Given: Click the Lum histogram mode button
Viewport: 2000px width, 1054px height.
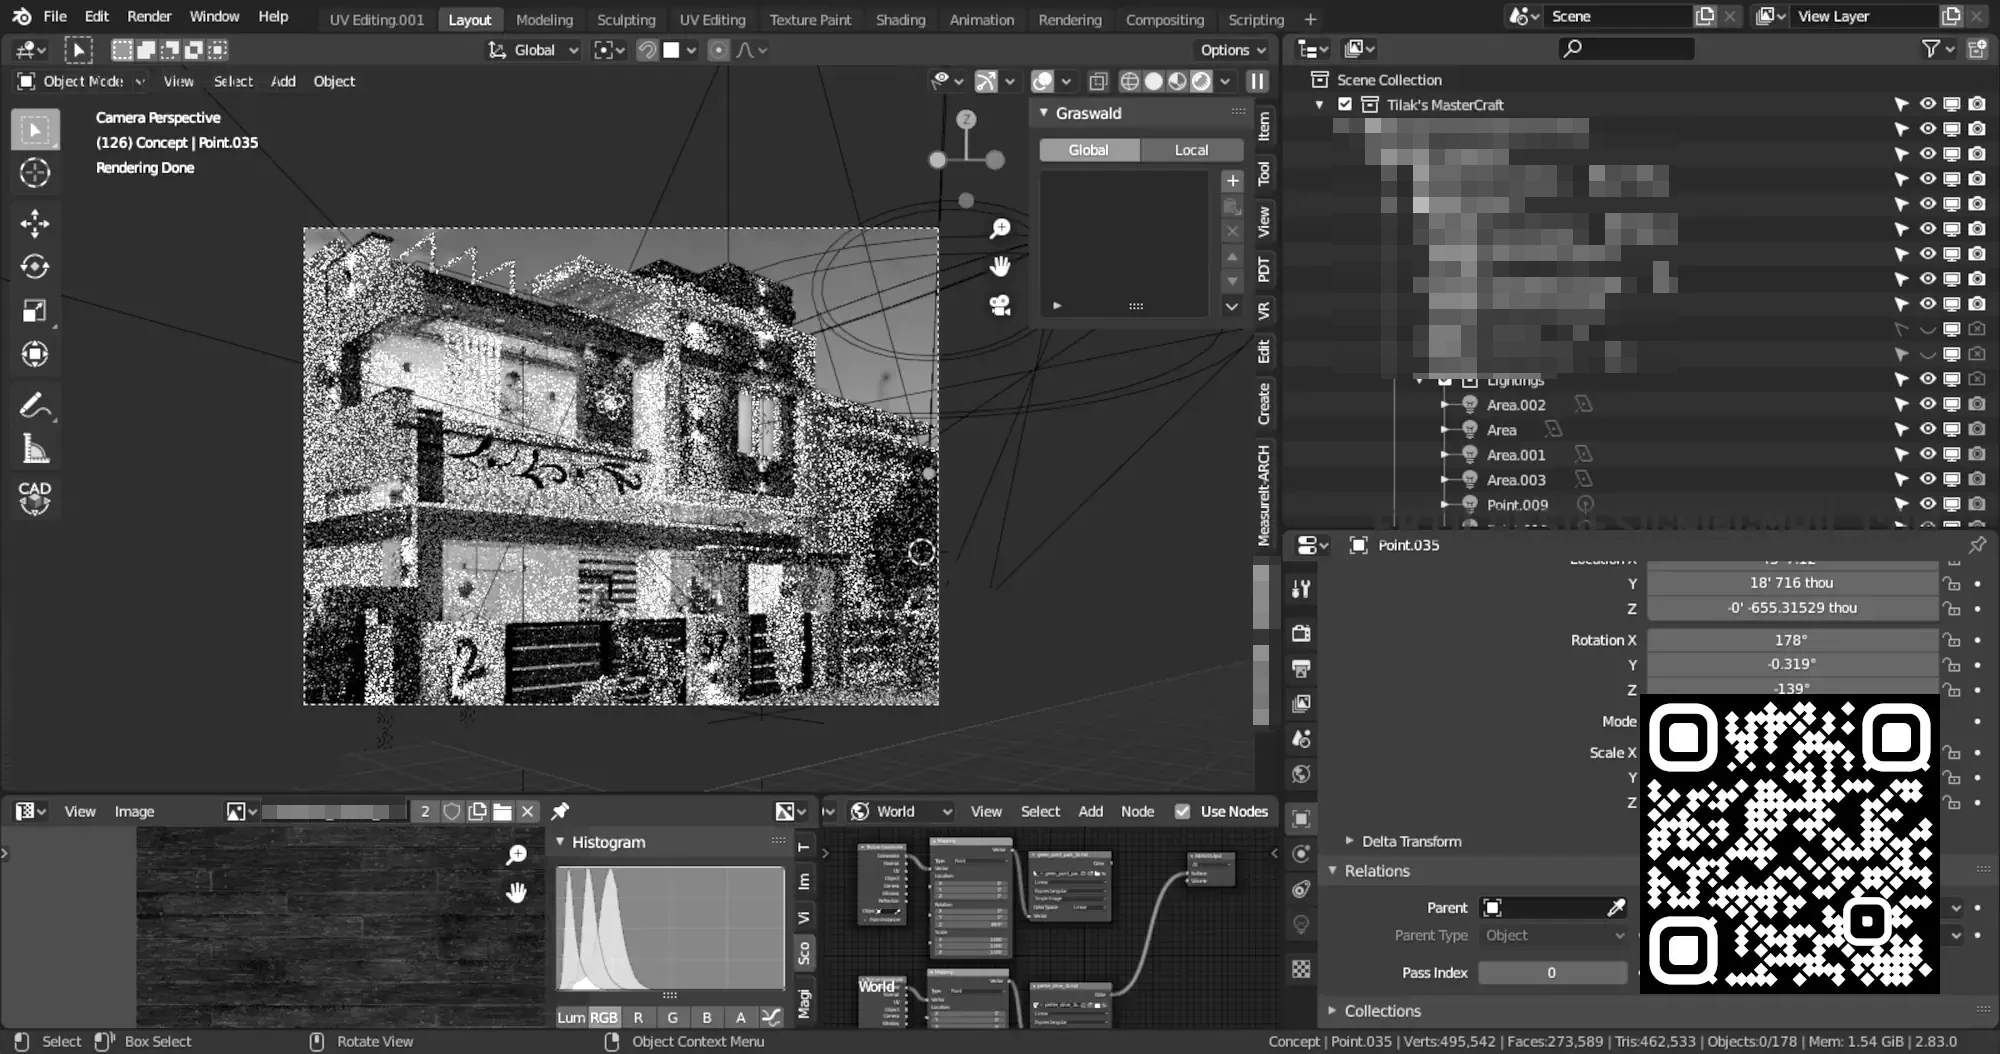Looking at the screenshot, I should point(571,1017).
